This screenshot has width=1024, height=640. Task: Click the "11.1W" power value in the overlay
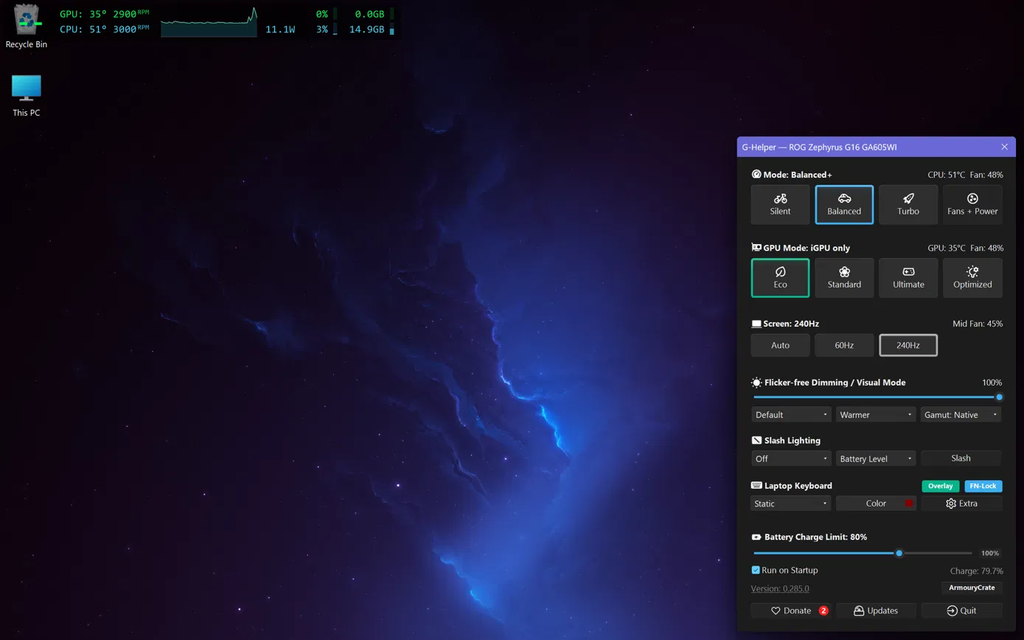pyautogui.click(x=280, y=29)
